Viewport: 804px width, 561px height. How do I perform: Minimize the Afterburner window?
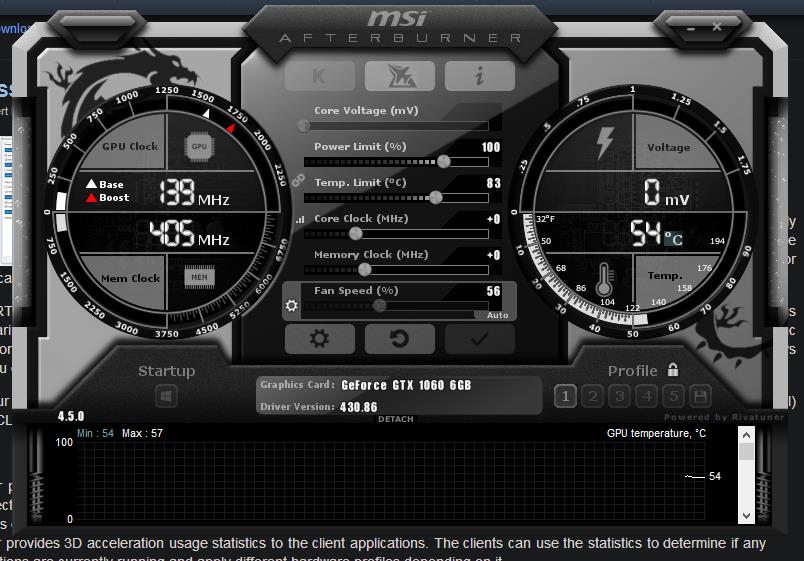(x=691, y=28)
